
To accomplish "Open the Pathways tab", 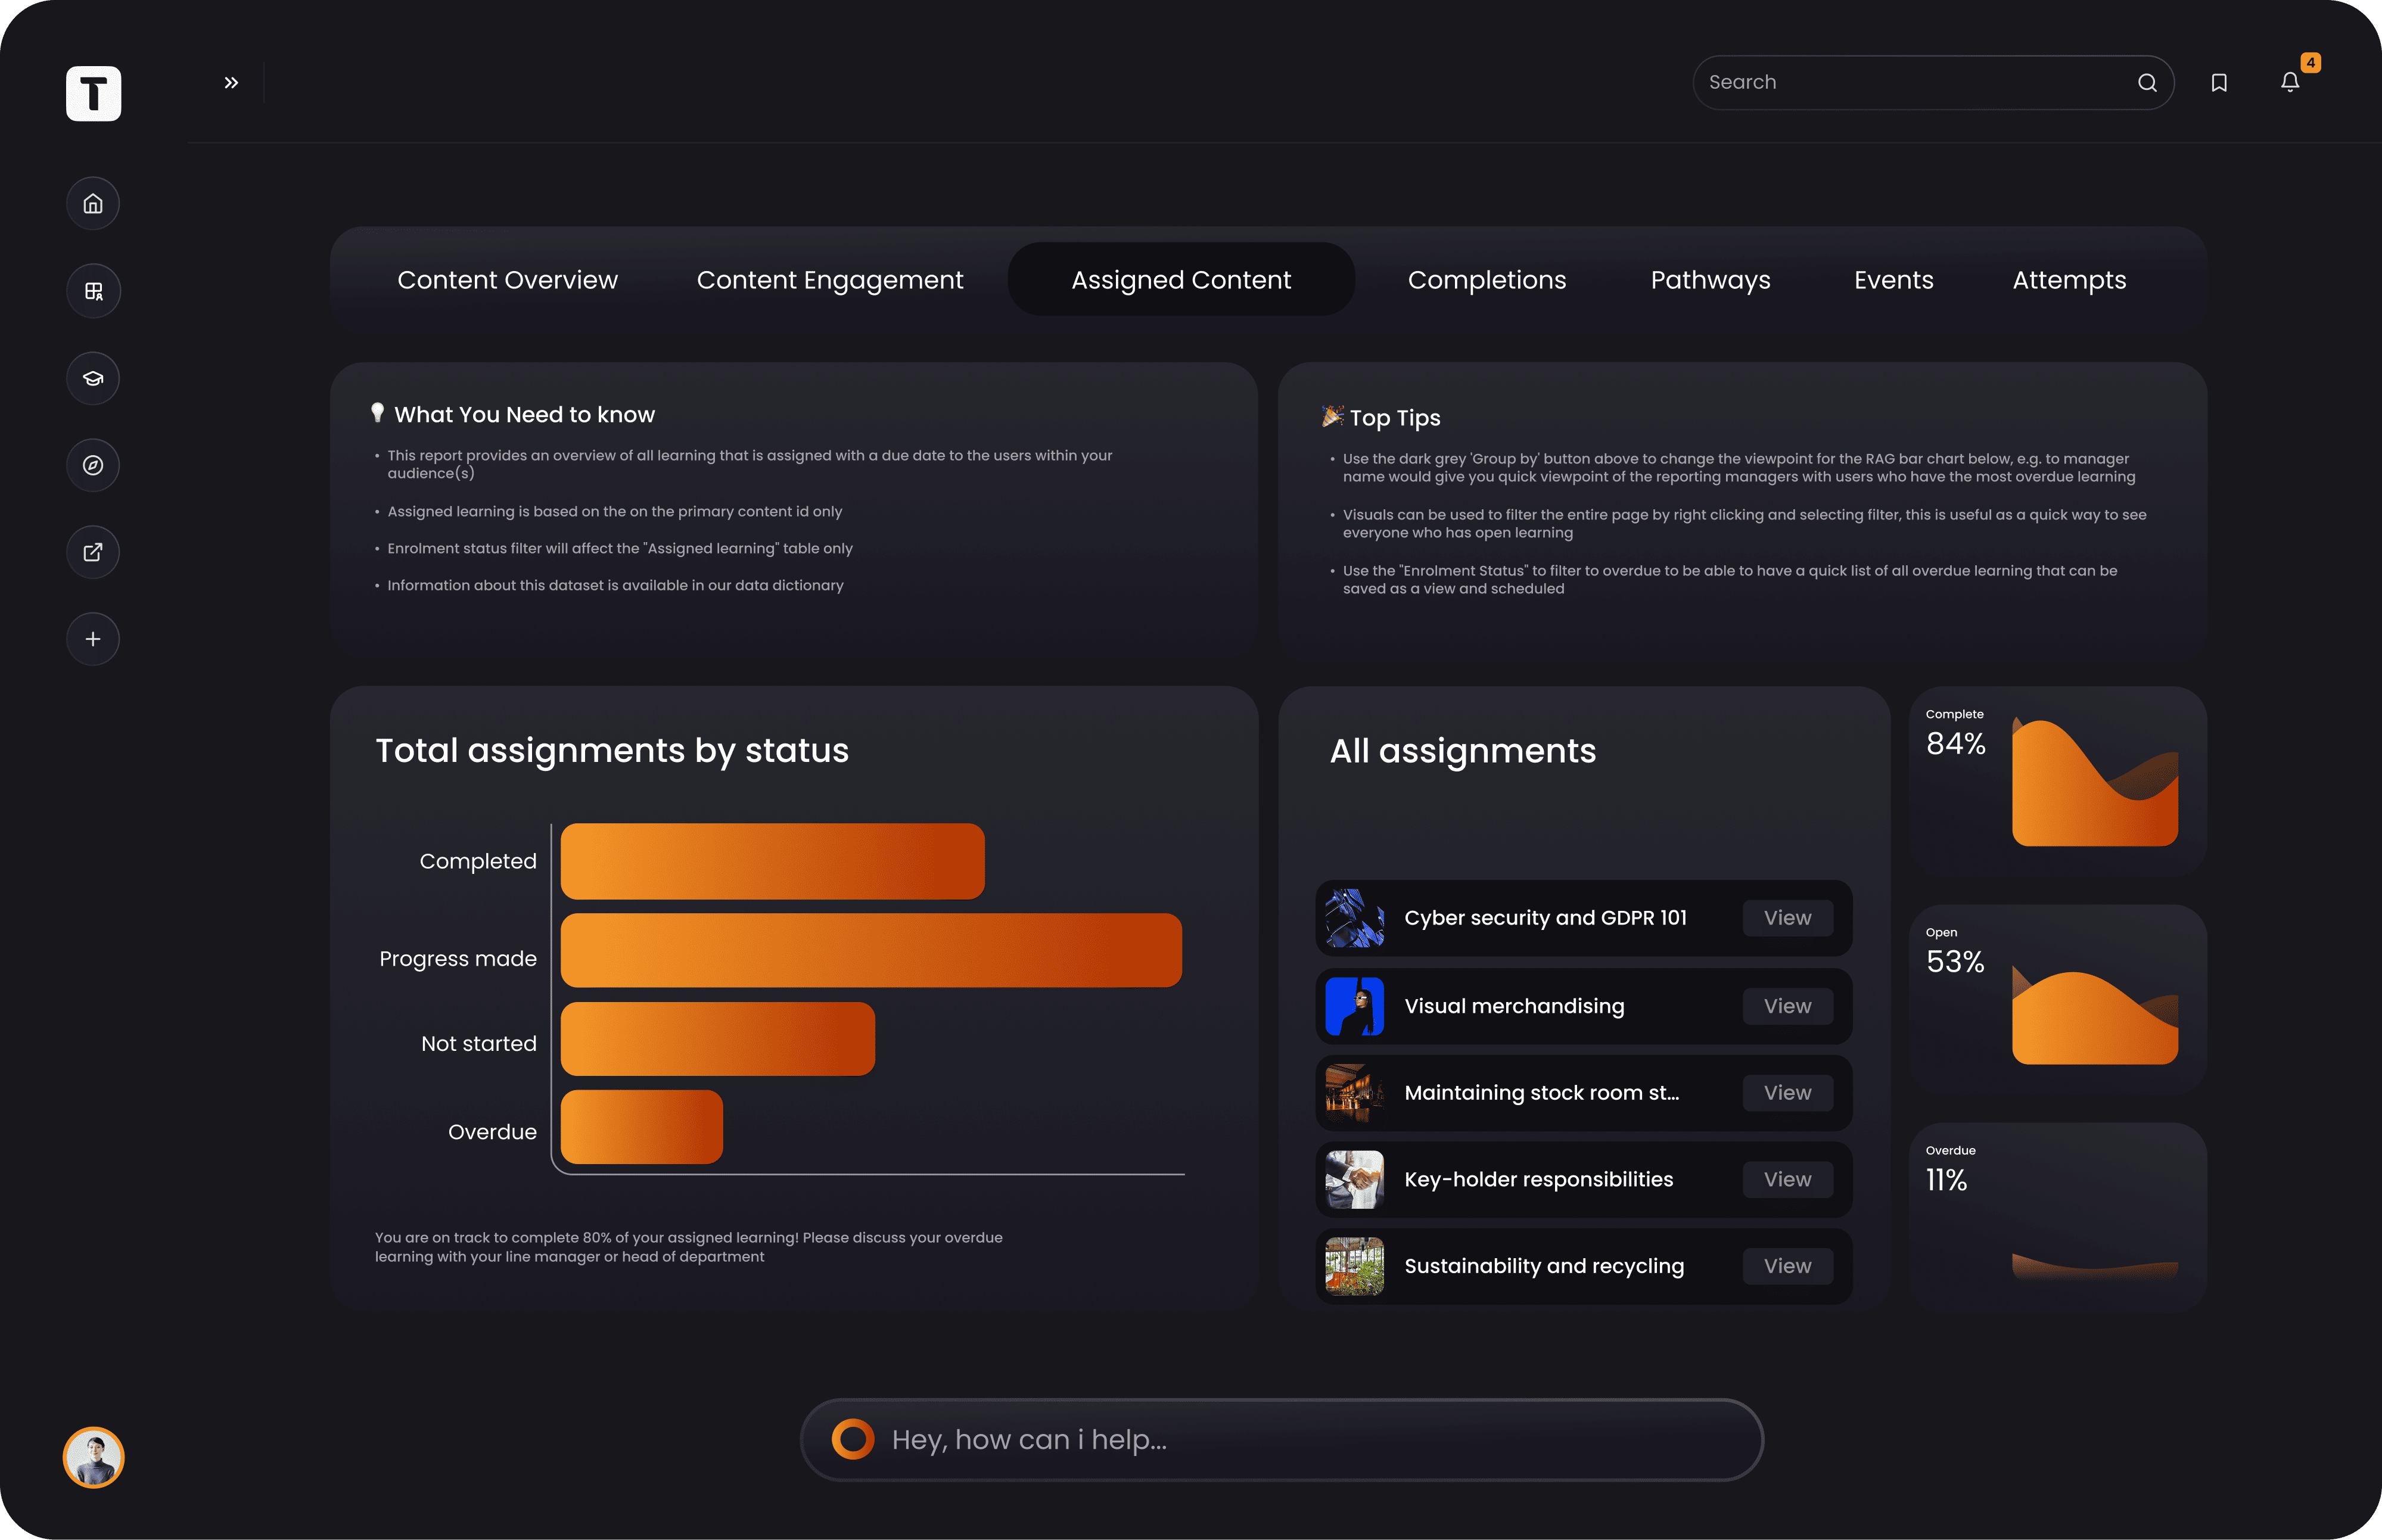I will pos(1710,280).
